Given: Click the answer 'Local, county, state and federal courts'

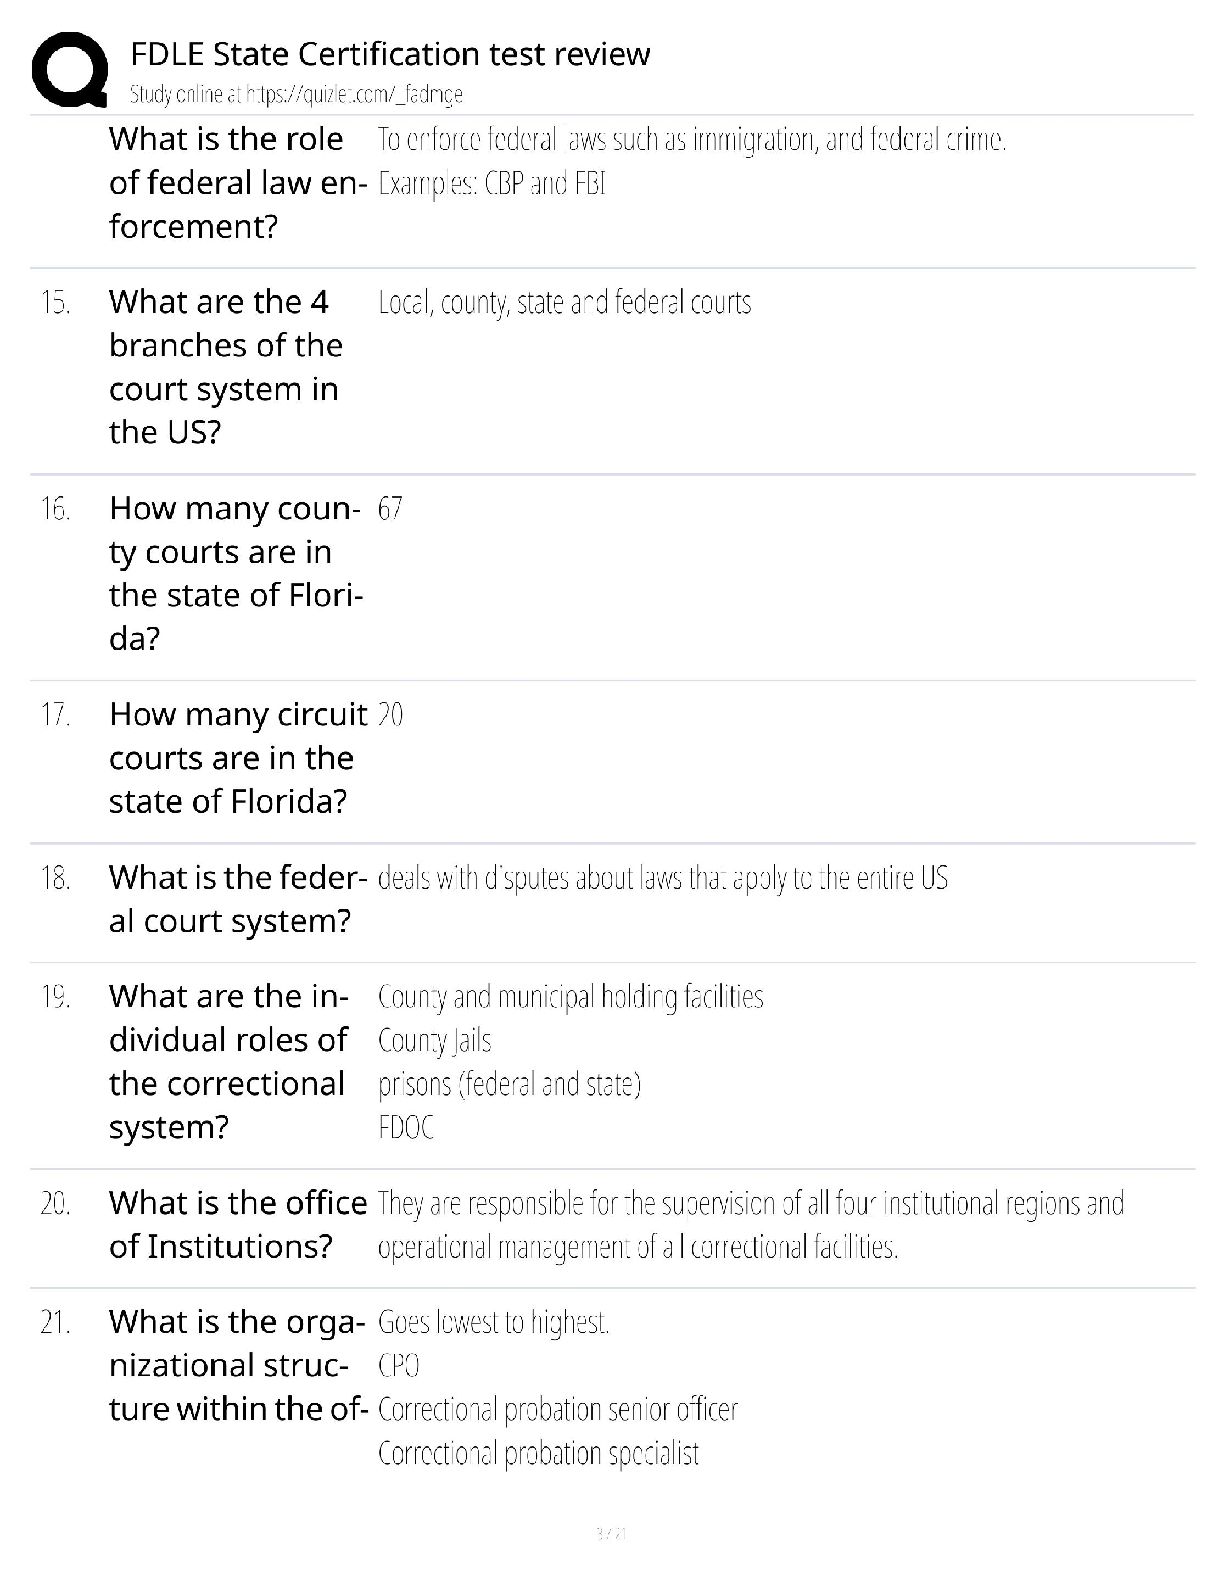Looking at the screenshot, I should [x=564, y=302].
